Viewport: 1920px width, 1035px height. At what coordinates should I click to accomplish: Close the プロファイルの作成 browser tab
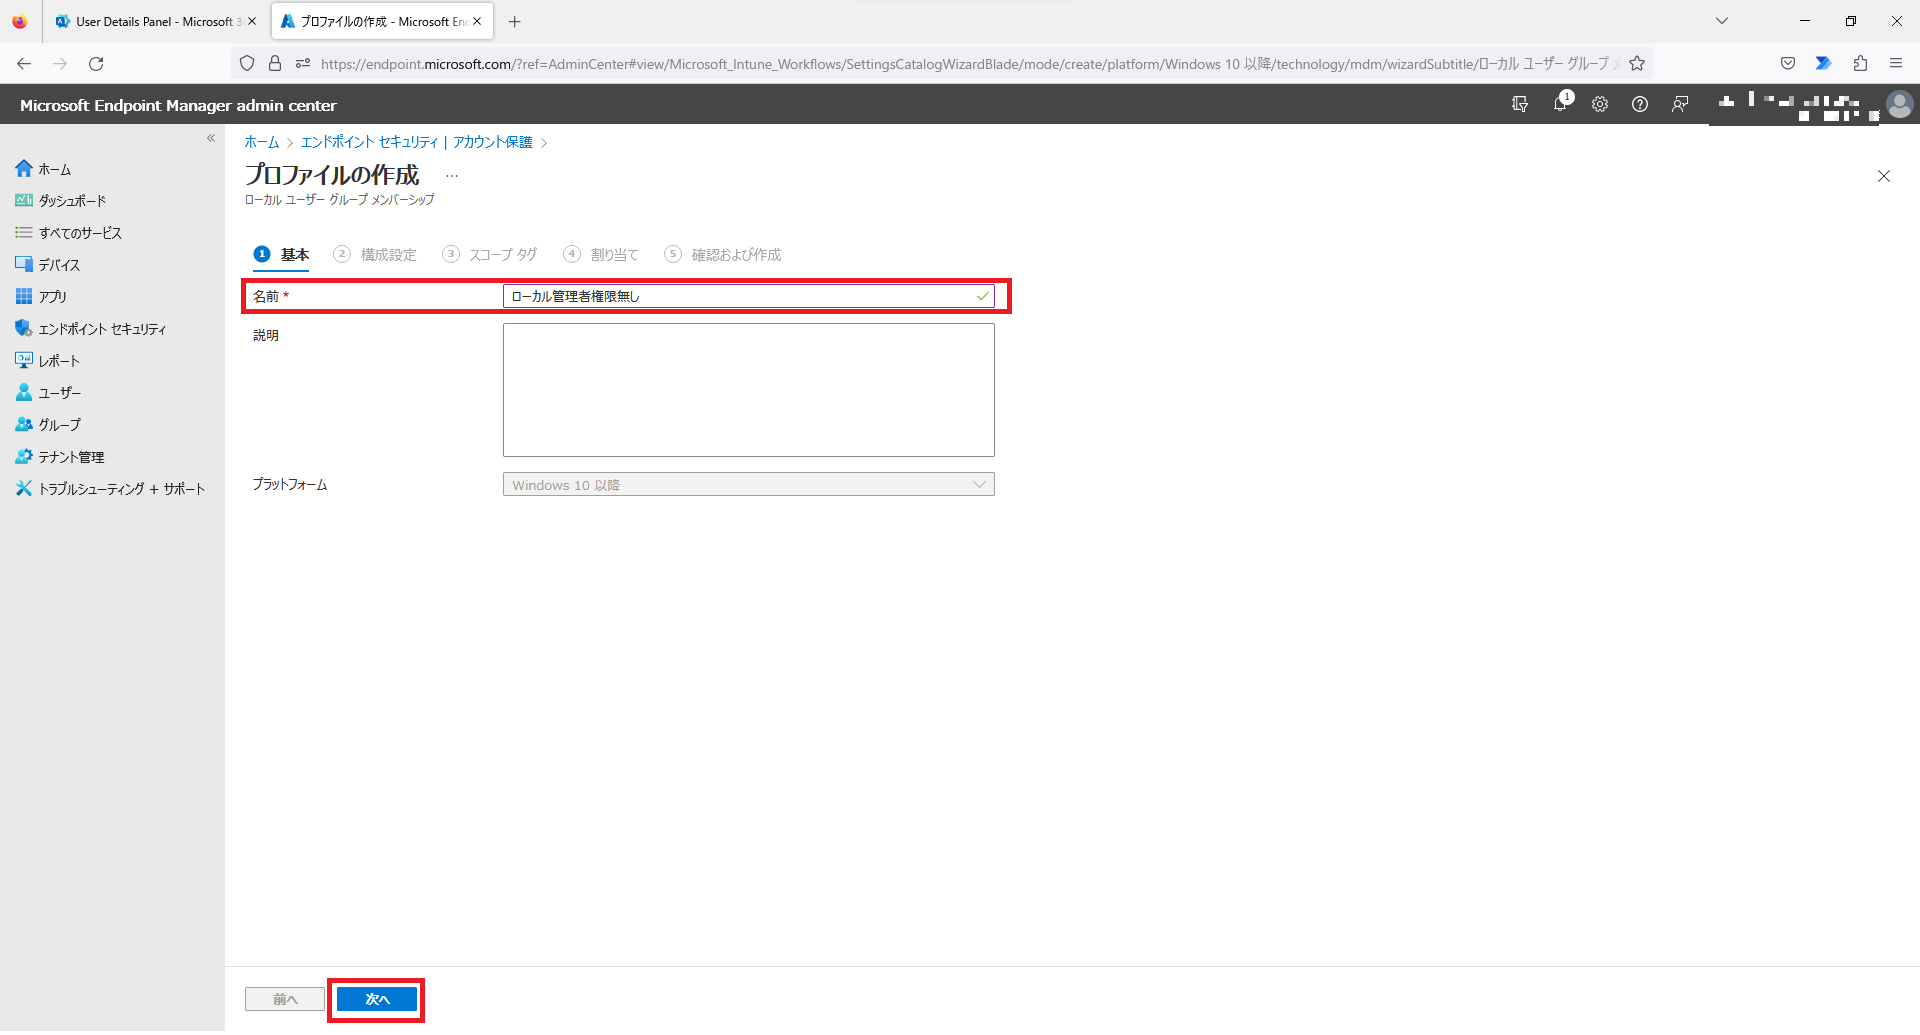click(x=477, y=21)
